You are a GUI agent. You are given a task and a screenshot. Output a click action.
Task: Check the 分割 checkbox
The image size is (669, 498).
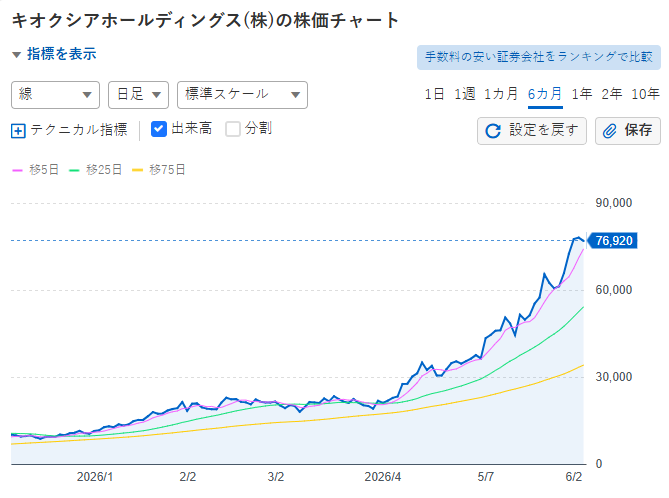point(233,129)
